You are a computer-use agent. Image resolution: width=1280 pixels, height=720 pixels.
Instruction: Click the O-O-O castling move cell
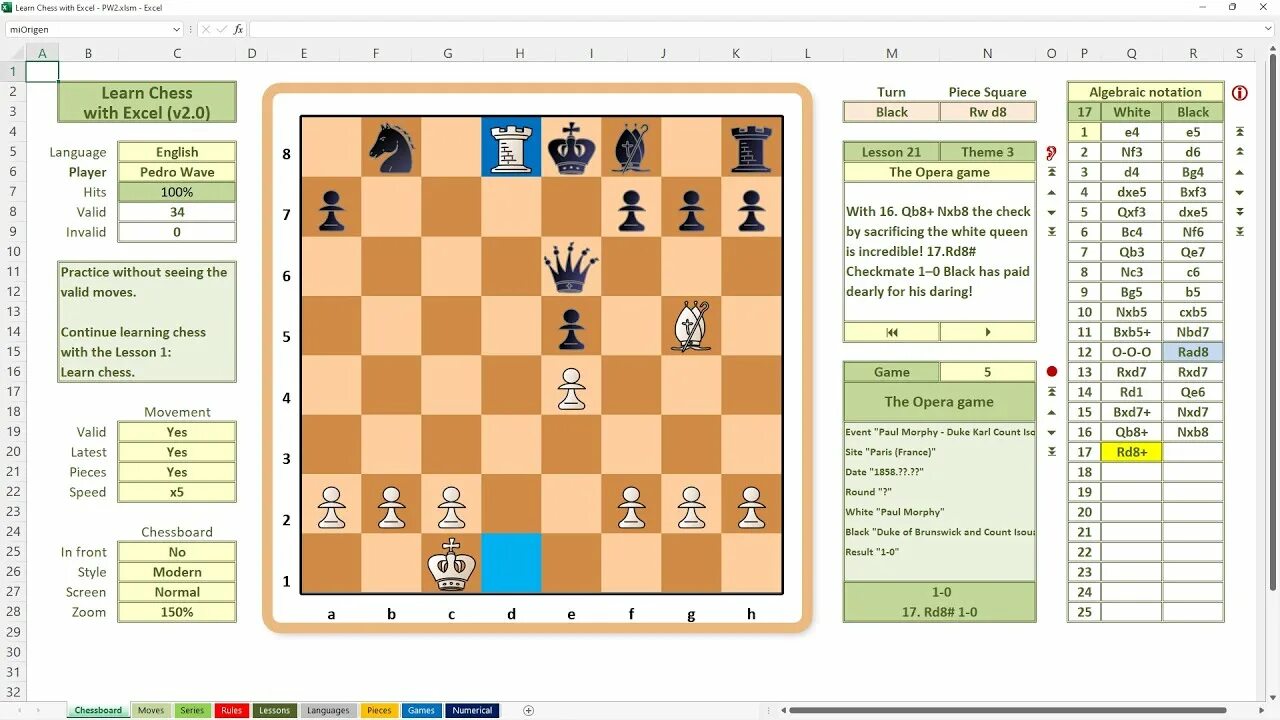pyautogui.click(x=1132, y=352)
